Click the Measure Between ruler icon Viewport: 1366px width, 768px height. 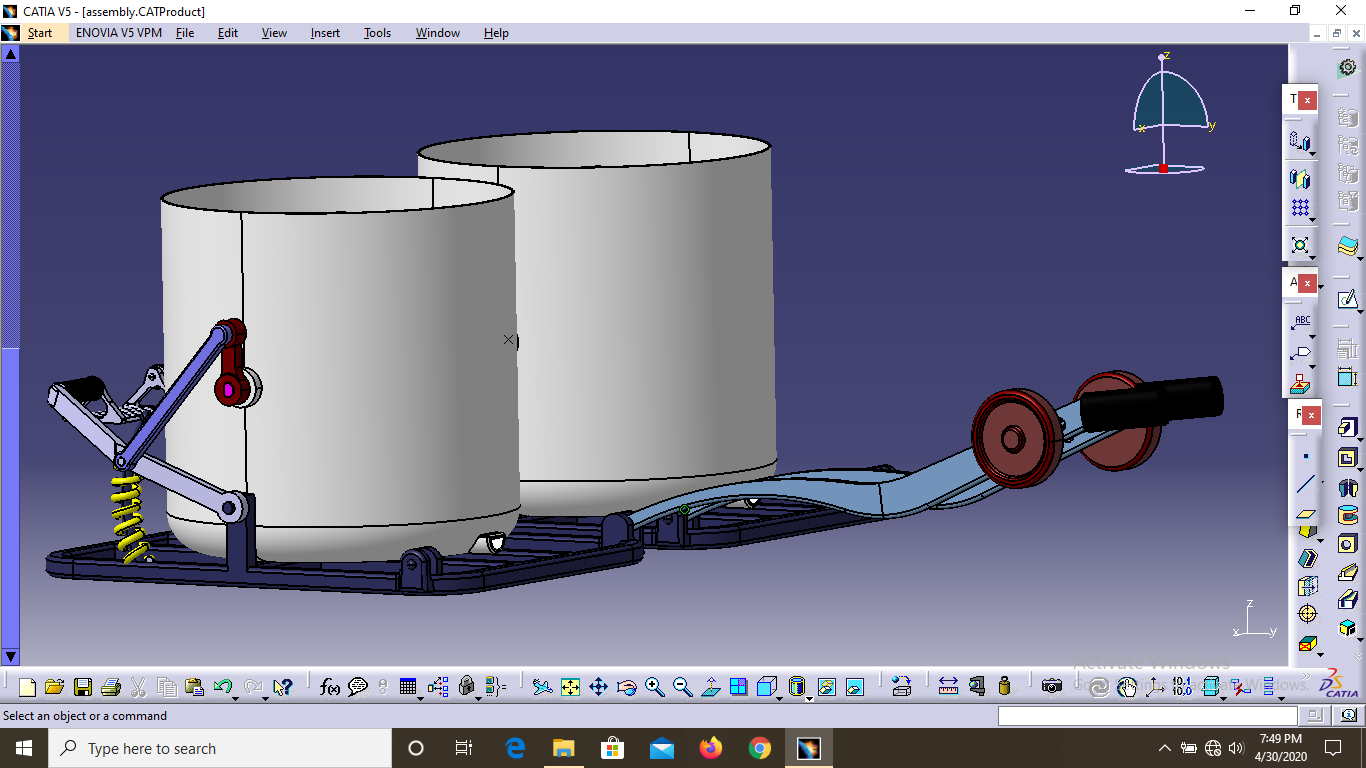tap(948, 687)
